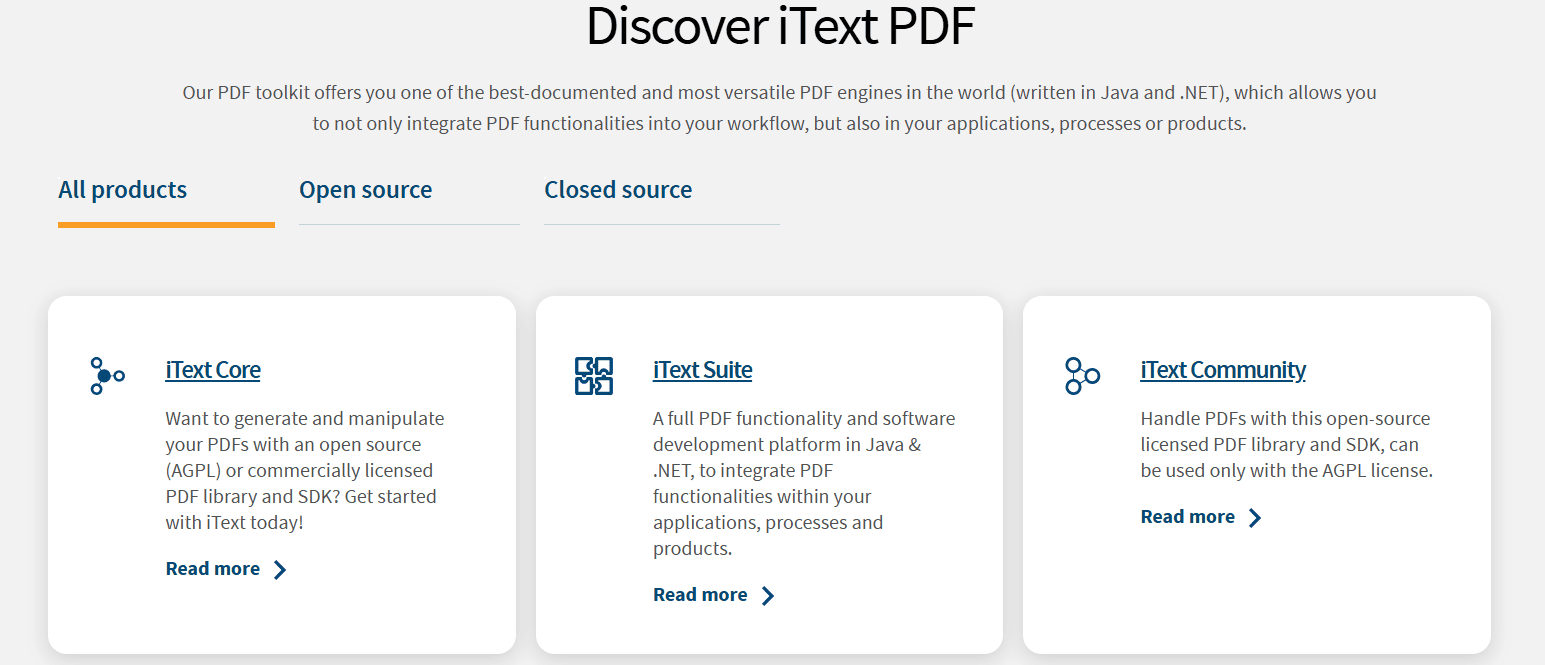
Task: Click the arrow after iText Community's Read more
Action: click(1256, 517)
